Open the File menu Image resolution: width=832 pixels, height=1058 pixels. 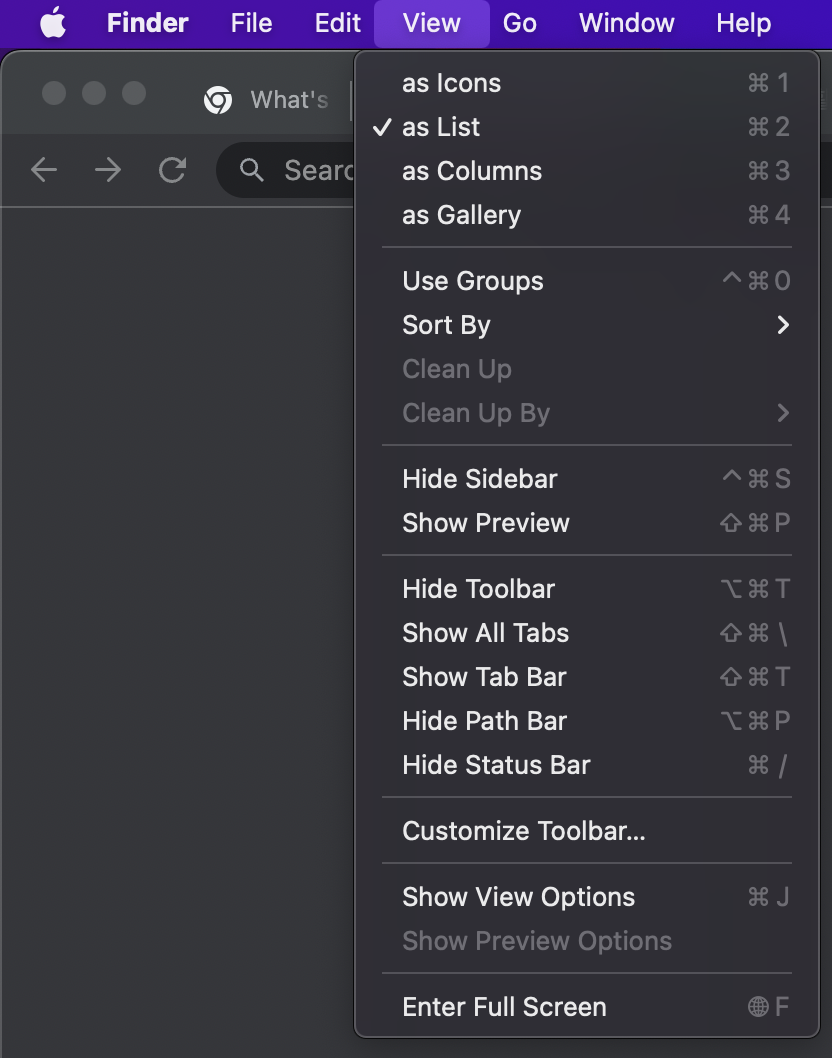click(x=251, y=23)
